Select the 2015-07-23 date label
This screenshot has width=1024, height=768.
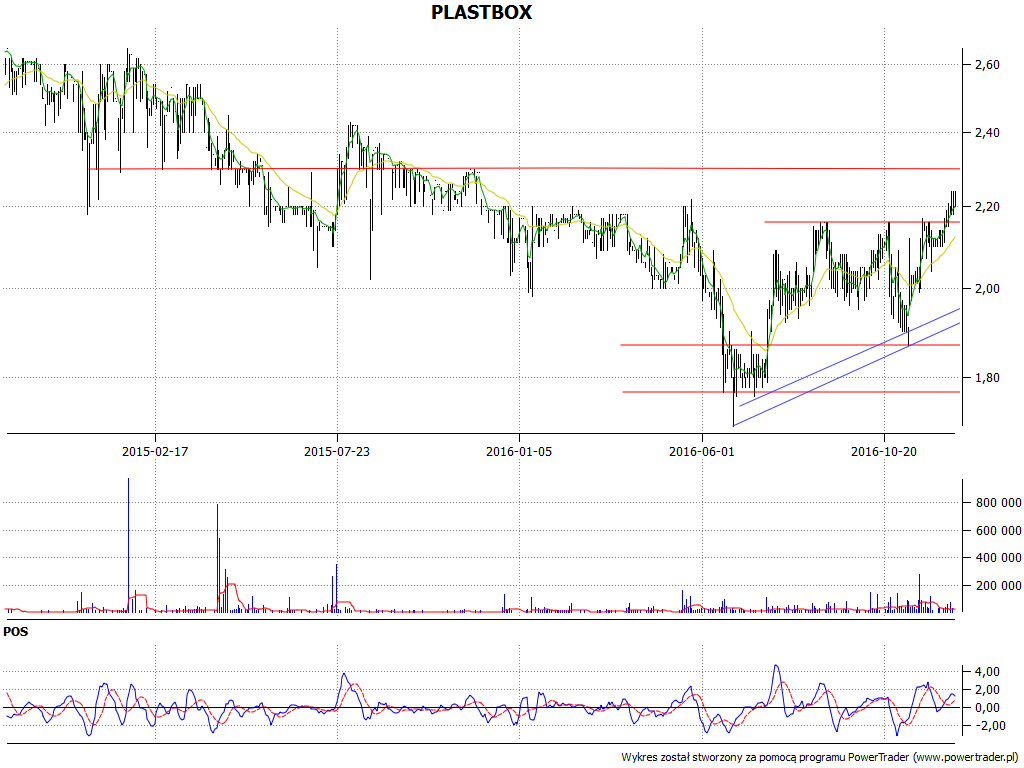click(337, 451)
